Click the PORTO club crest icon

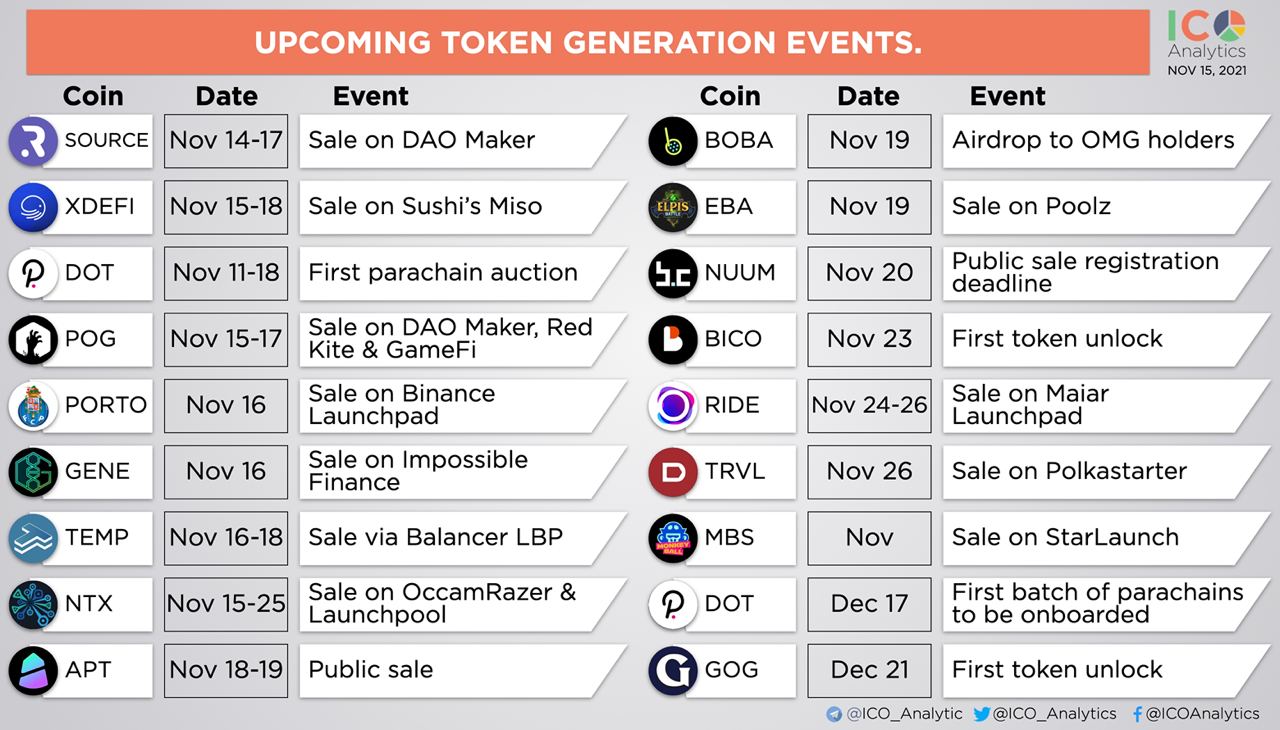(x=33, y=405)
